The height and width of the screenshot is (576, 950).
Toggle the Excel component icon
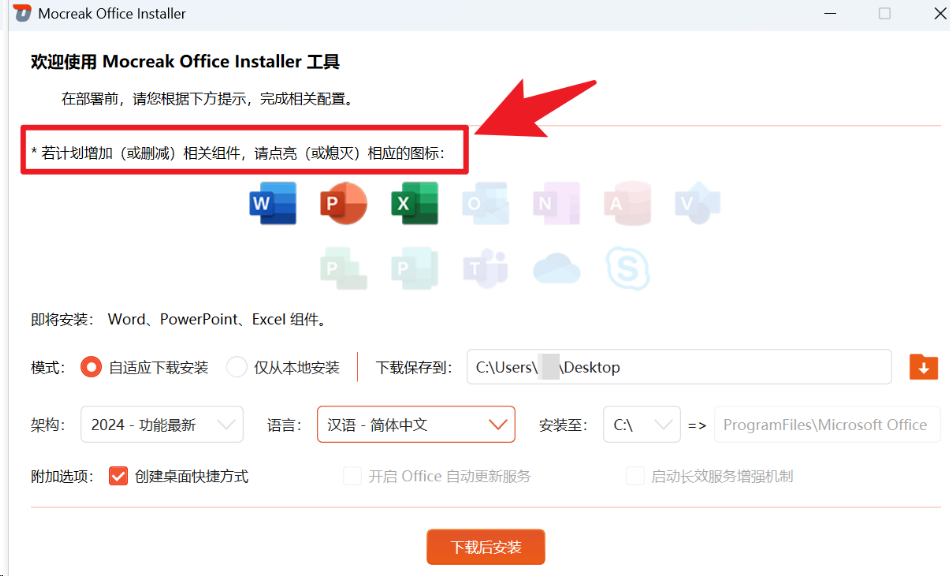click(x=414, y=204)
